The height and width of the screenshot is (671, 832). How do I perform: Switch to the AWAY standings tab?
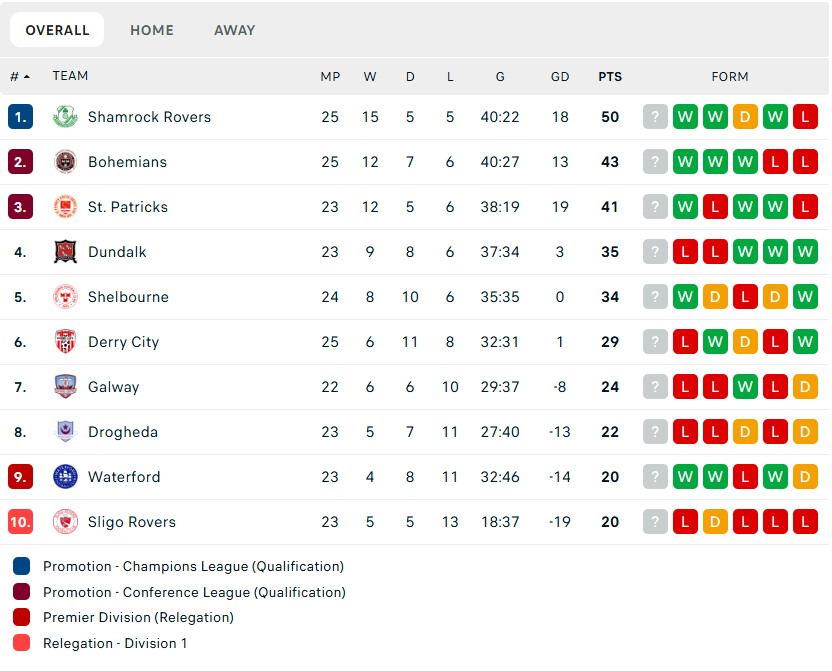coord(235,30)
